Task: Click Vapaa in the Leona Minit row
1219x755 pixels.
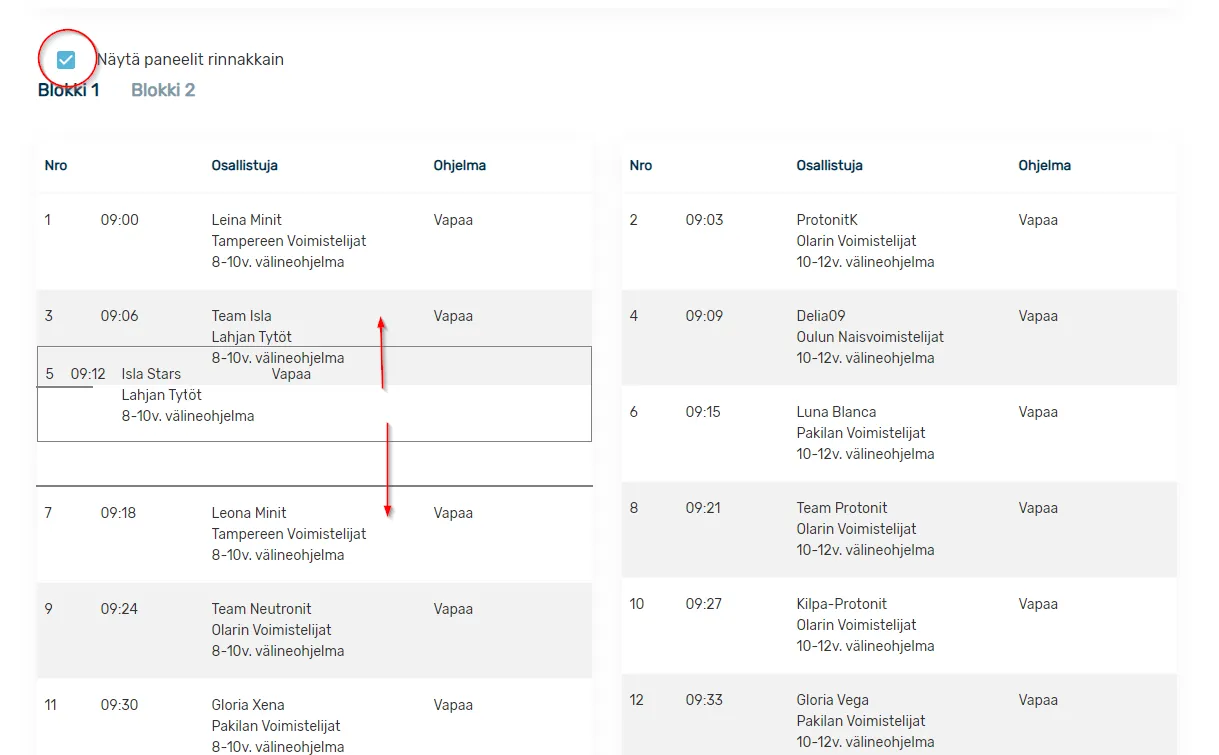Action: click(x=453, y=513)
